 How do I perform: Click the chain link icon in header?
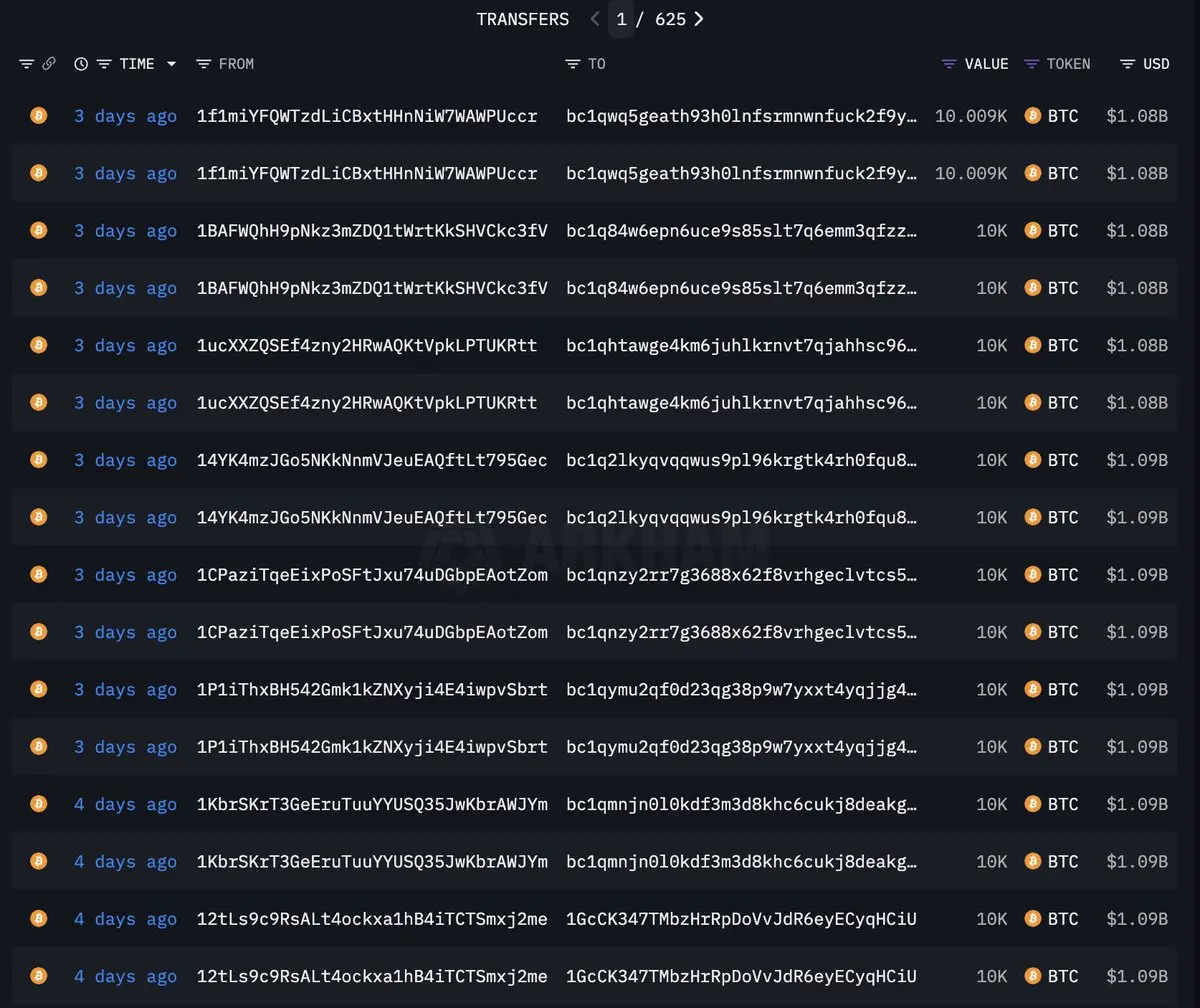49,64
